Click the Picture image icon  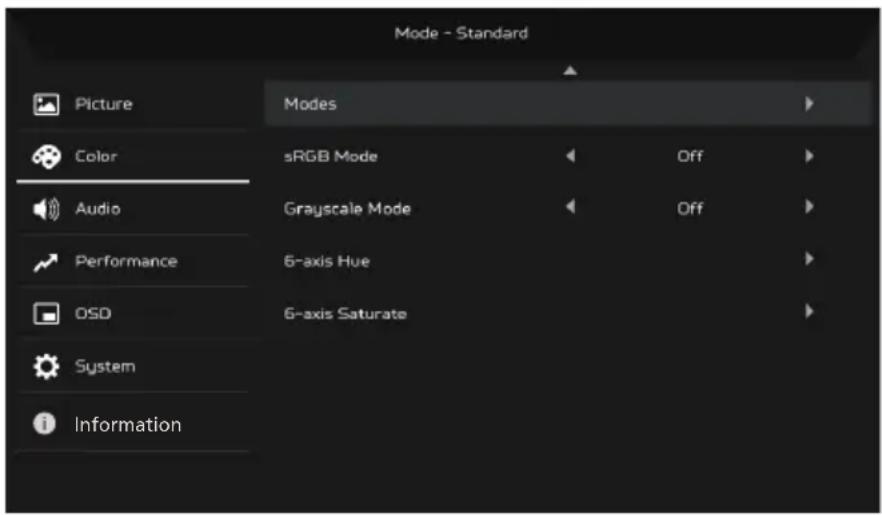(x=46, y=105)
